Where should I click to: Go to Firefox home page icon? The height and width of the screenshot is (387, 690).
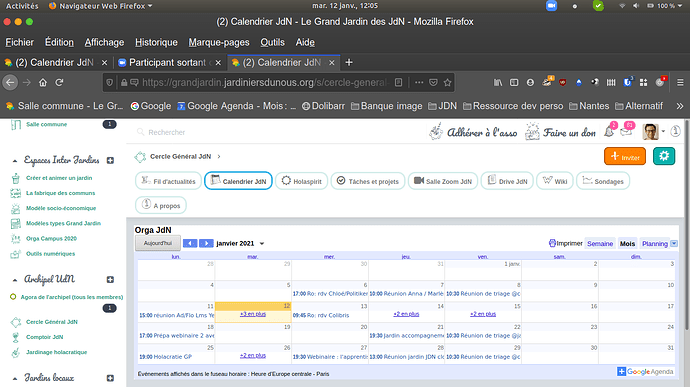pos(43,82)
